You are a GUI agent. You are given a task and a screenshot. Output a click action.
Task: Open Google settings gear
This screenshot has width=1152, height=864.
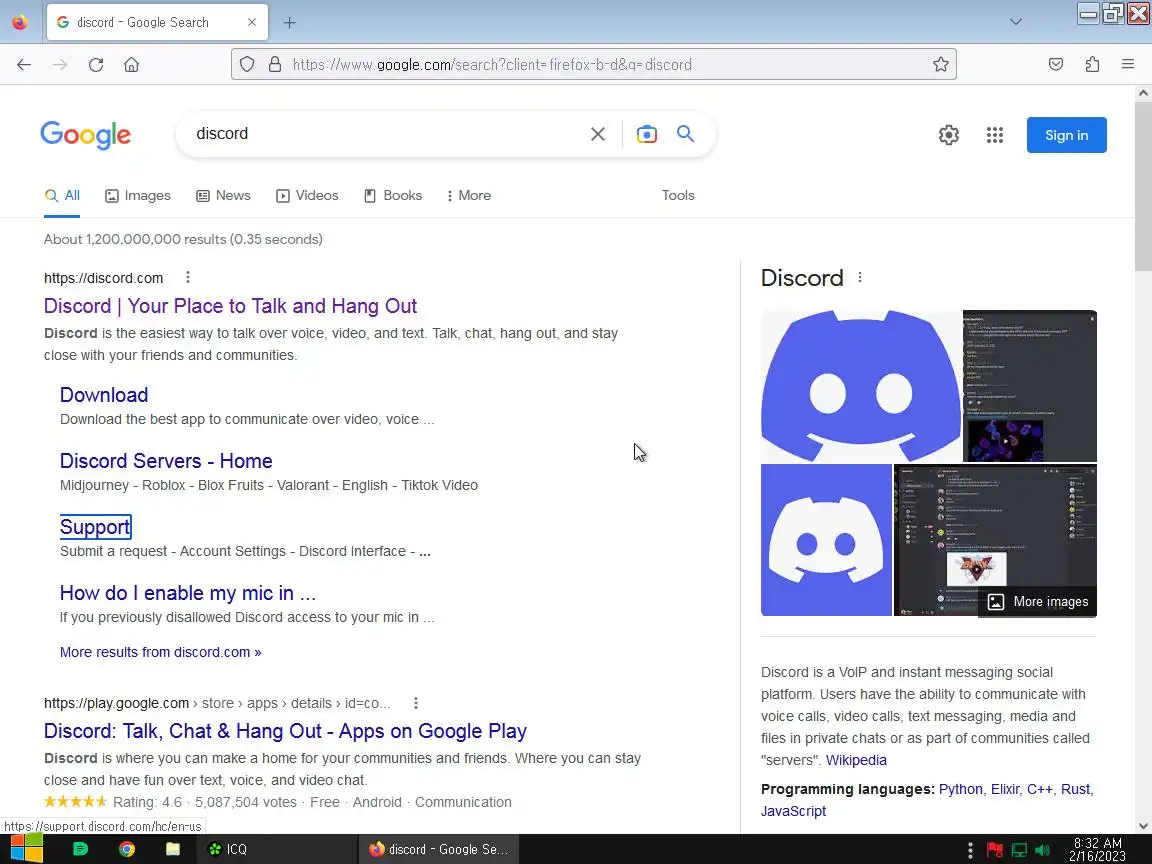tap(948, 135)
